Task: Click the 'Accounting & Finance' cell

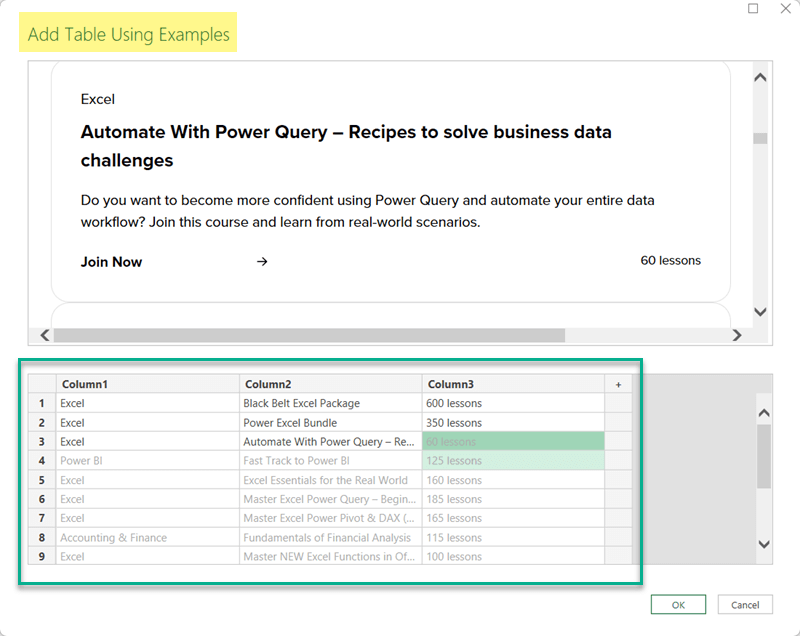Action: (147, 538)
